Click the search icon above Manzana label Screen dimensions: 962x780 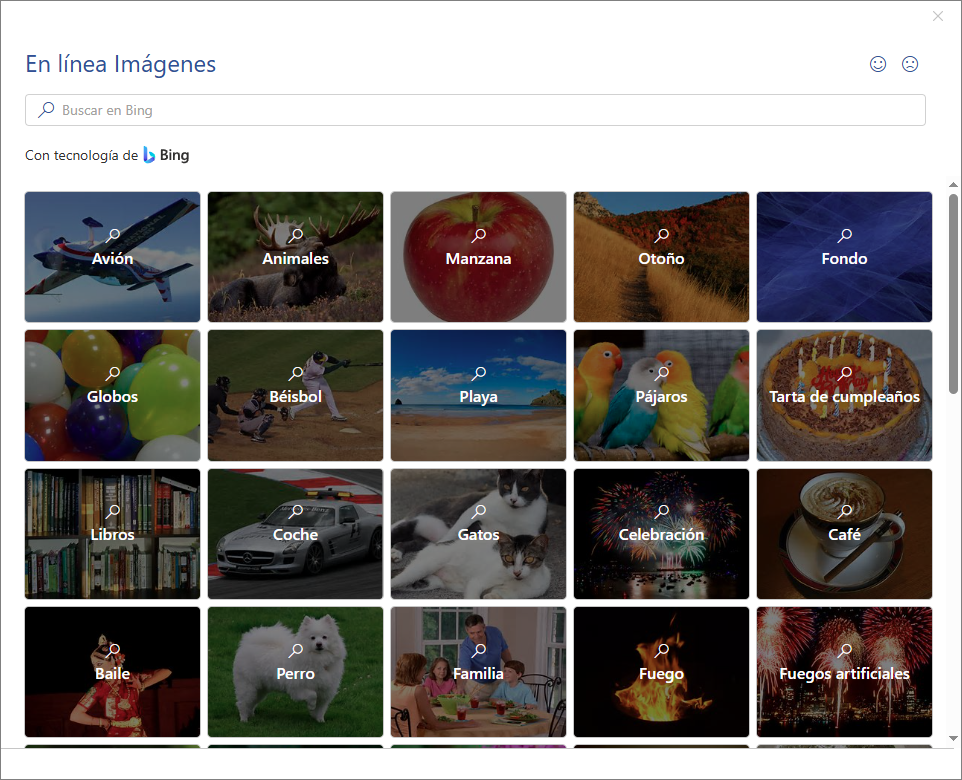(479, 234)
